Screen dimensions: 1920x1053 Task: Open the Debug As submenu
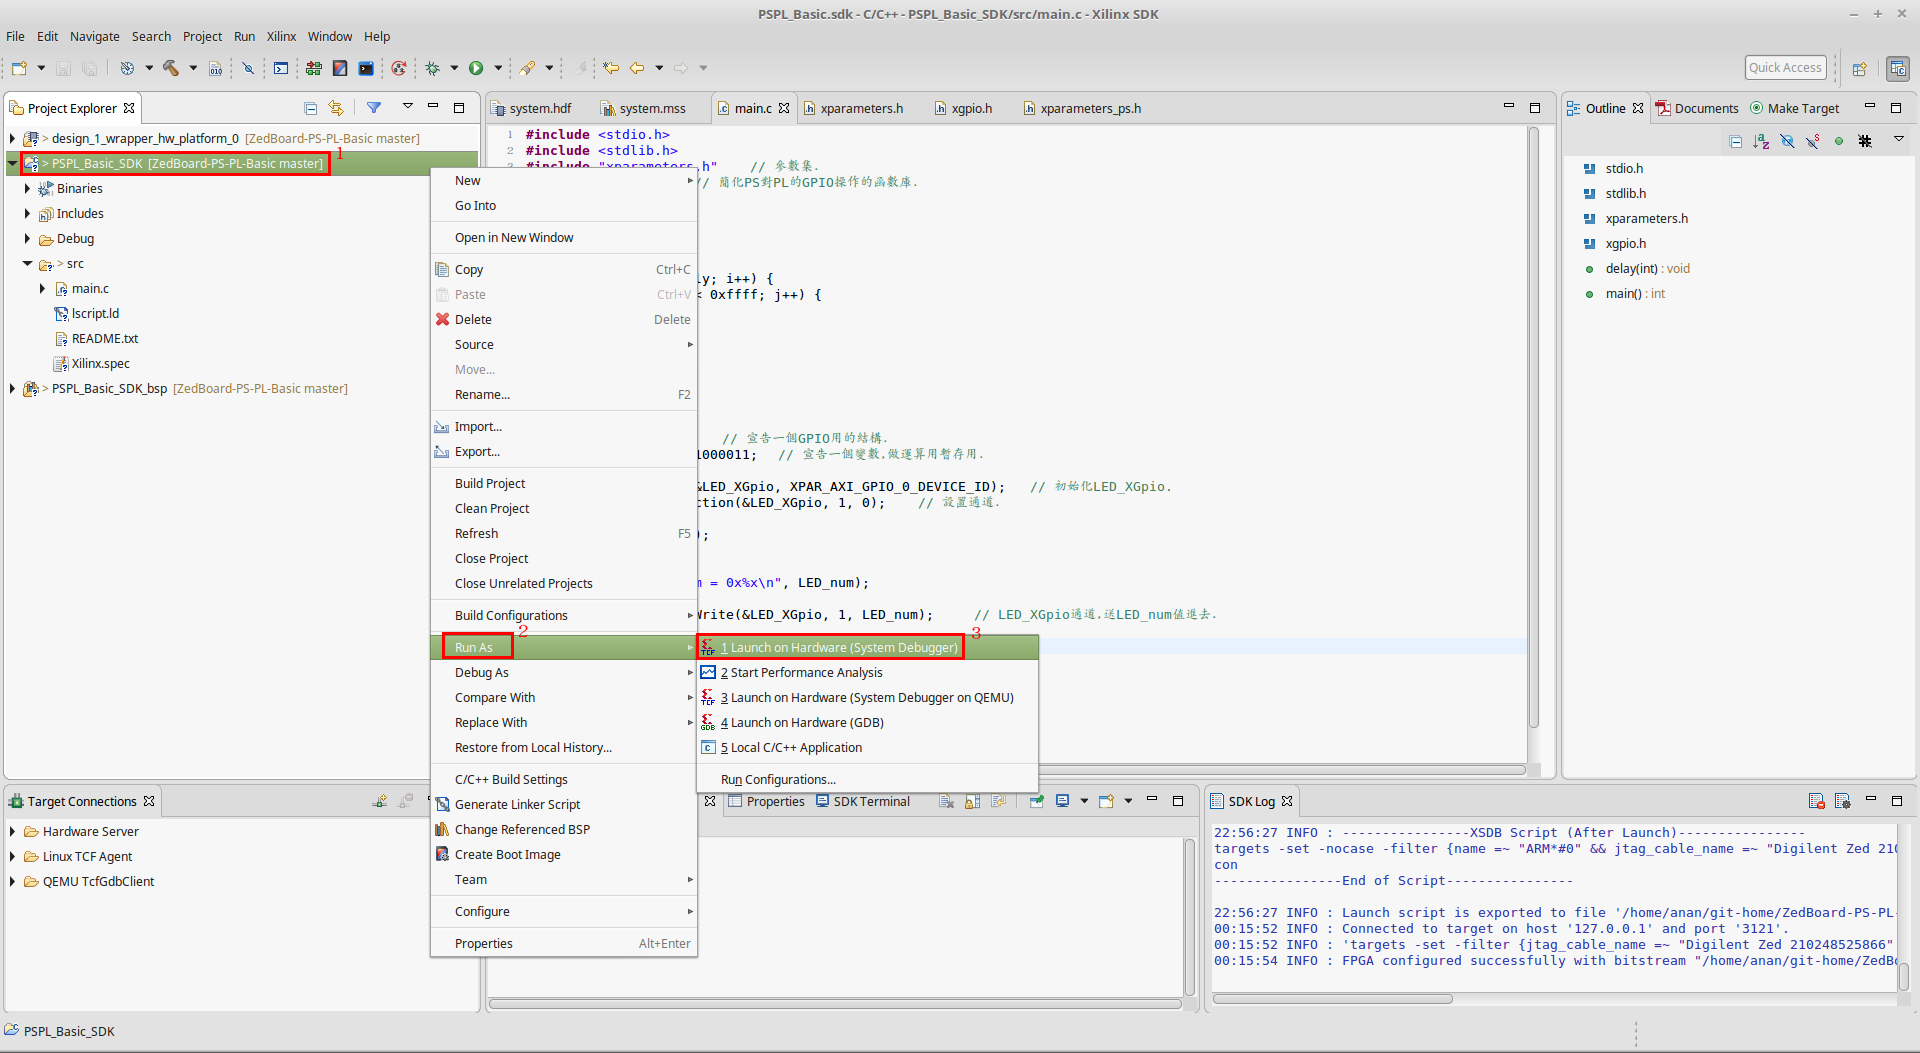tap(564, 672)
